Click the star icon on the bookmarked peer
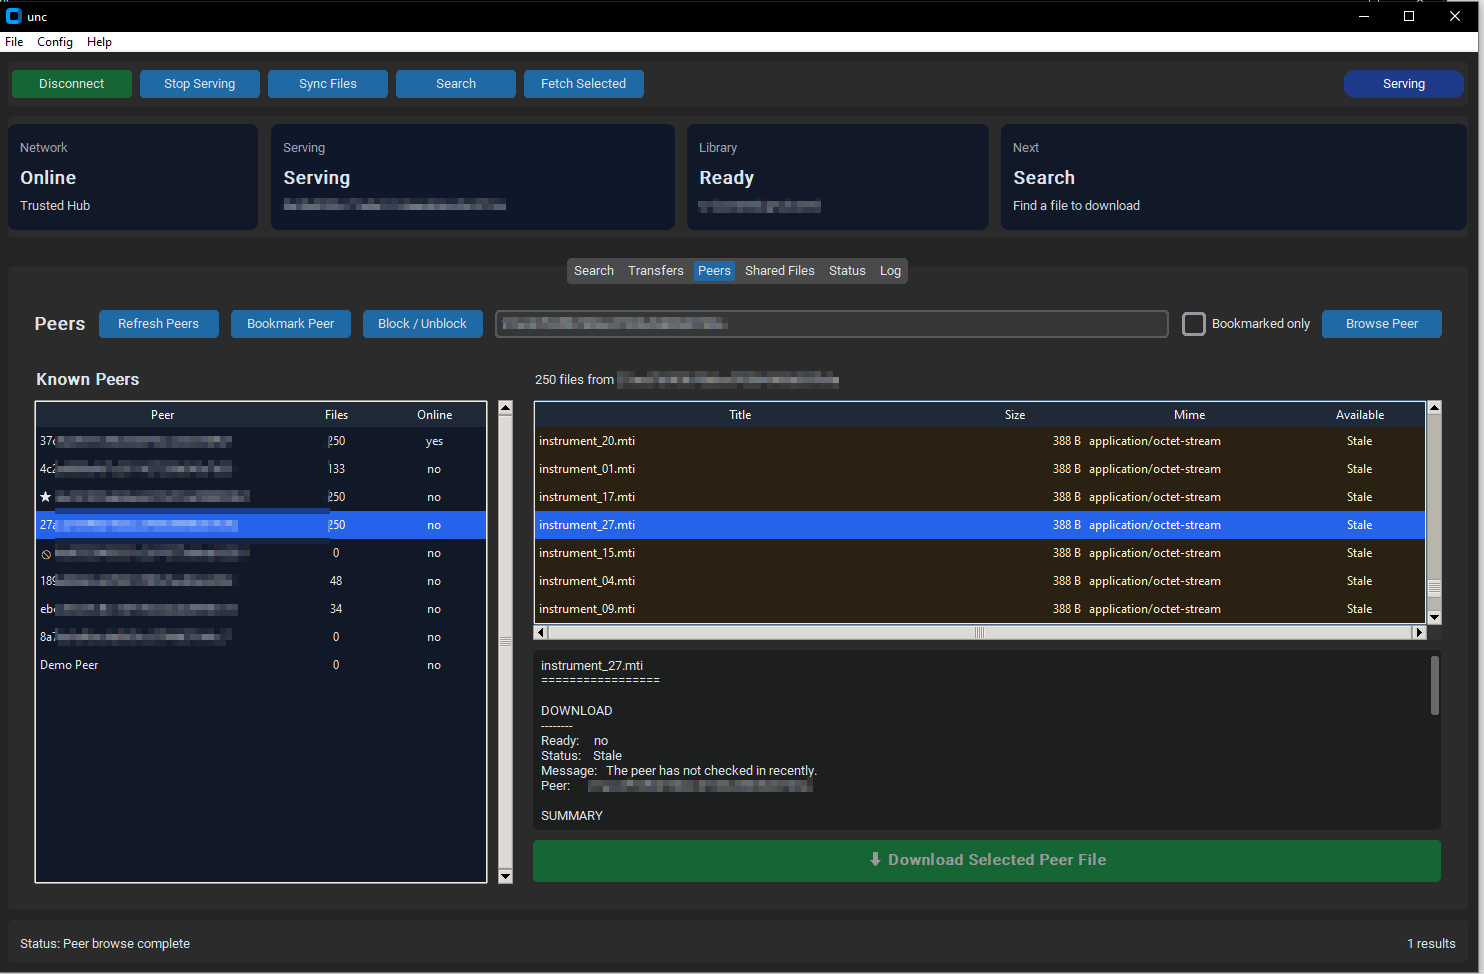 (x=45, y=497)
